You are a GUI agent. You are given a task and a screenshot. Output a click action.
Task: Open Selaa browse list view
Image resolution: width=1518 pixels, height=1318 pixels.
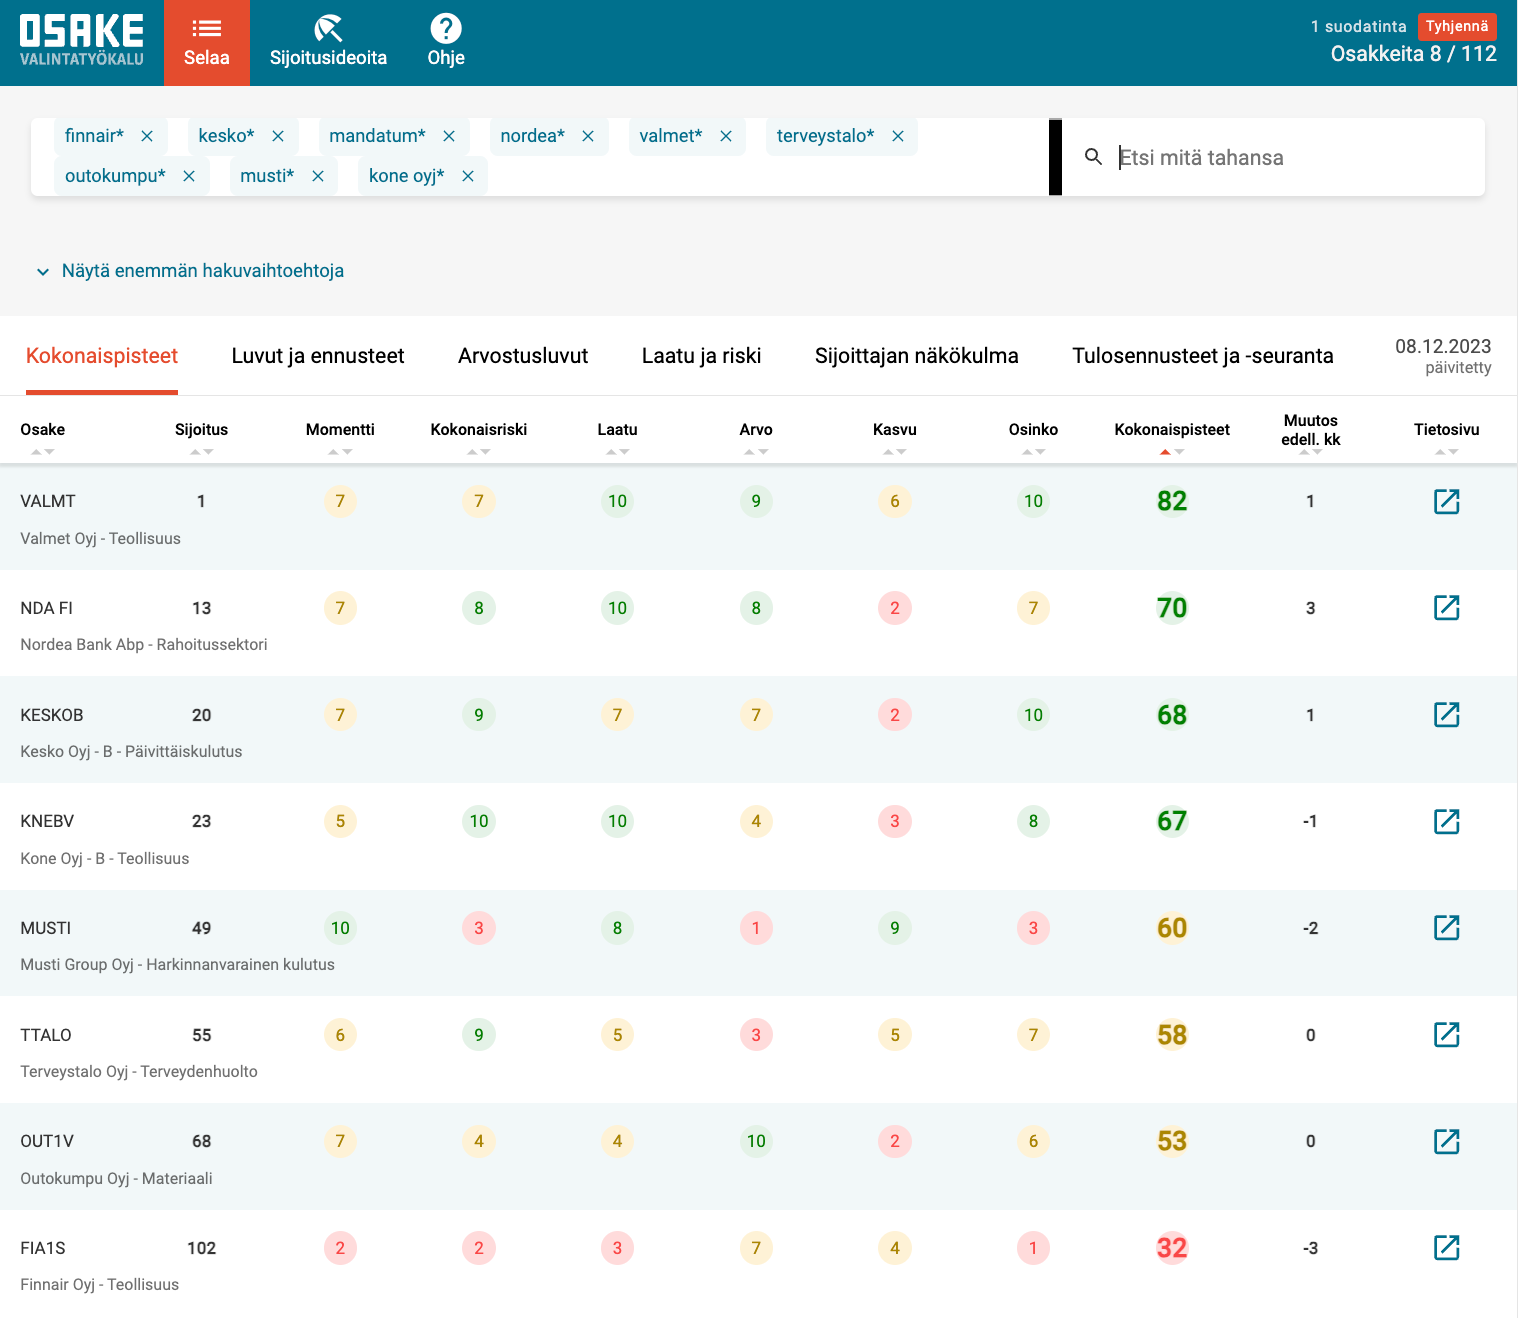tap(207, 43)
